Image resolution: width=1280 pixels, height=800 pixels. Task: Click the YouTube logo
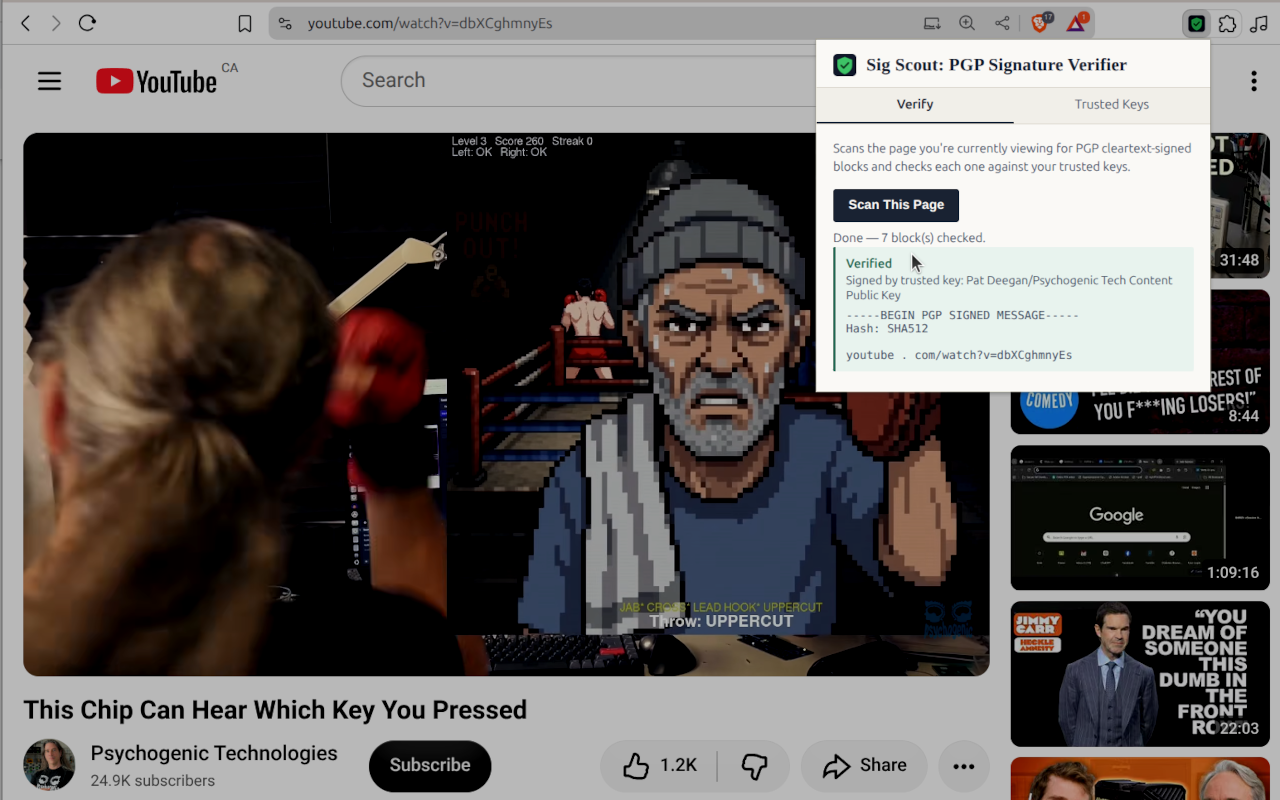[x=156, y=81]
